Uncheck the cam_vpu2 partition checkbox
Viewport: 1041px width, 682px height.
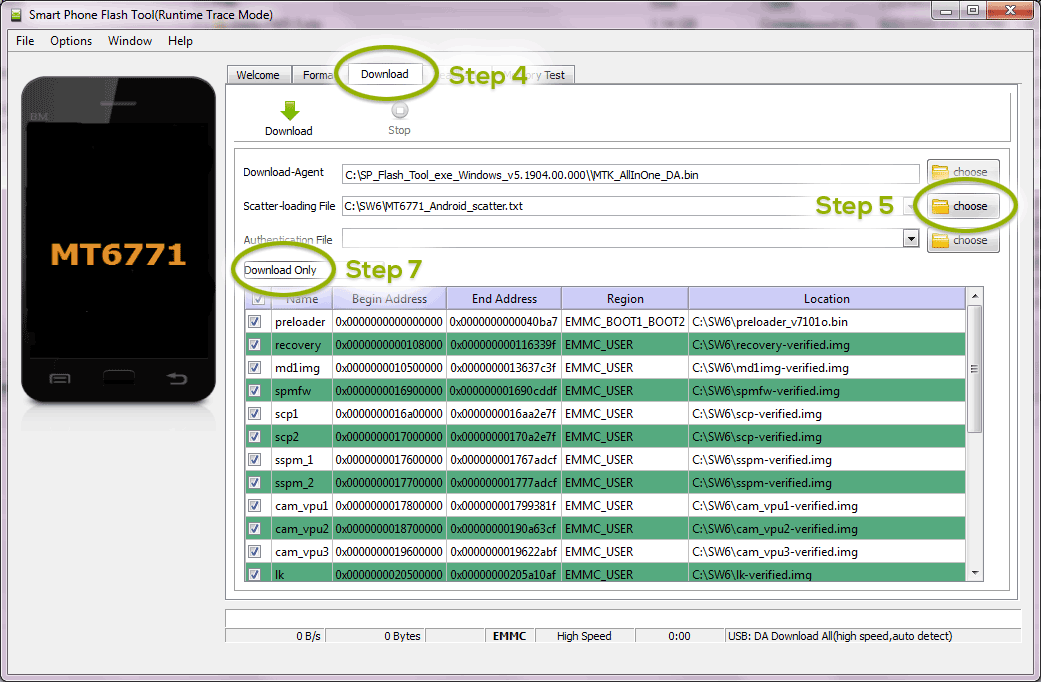(255, 529)
